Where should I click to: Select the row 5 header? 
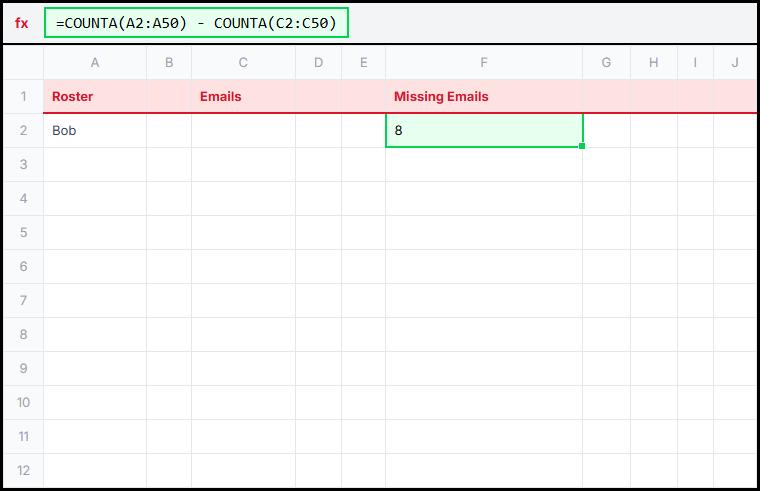click(23, 232)
